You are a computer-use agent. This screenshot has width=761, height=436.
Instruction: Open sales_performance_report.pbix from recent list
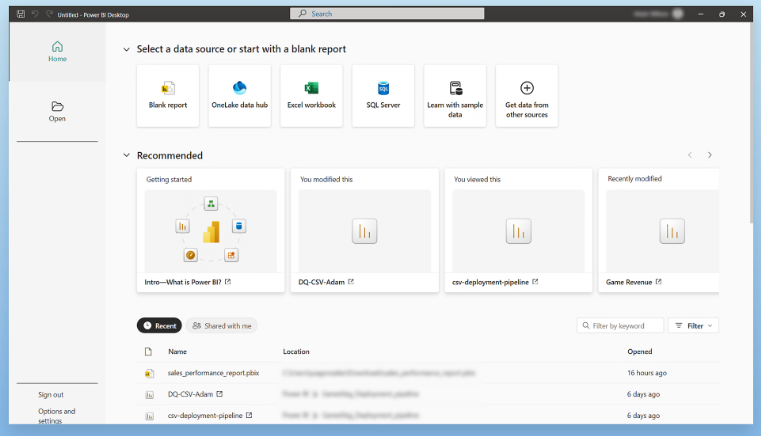pyautogui.click(x=214, y=373)
